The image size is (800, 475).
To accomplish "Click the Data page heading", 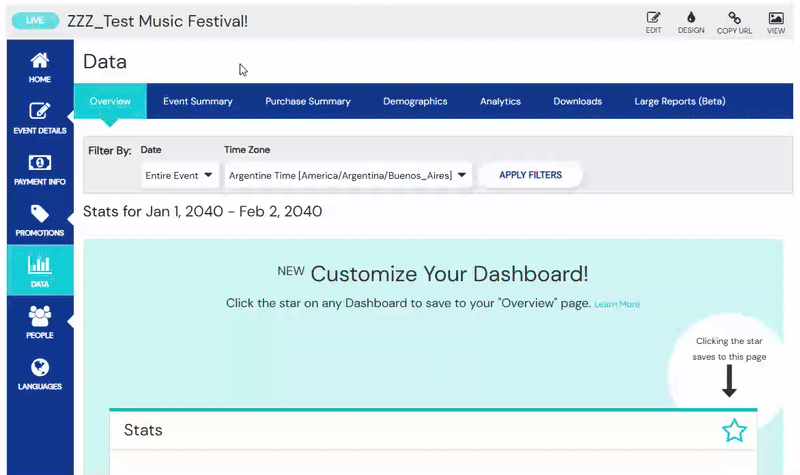I will tap(105, 62).
